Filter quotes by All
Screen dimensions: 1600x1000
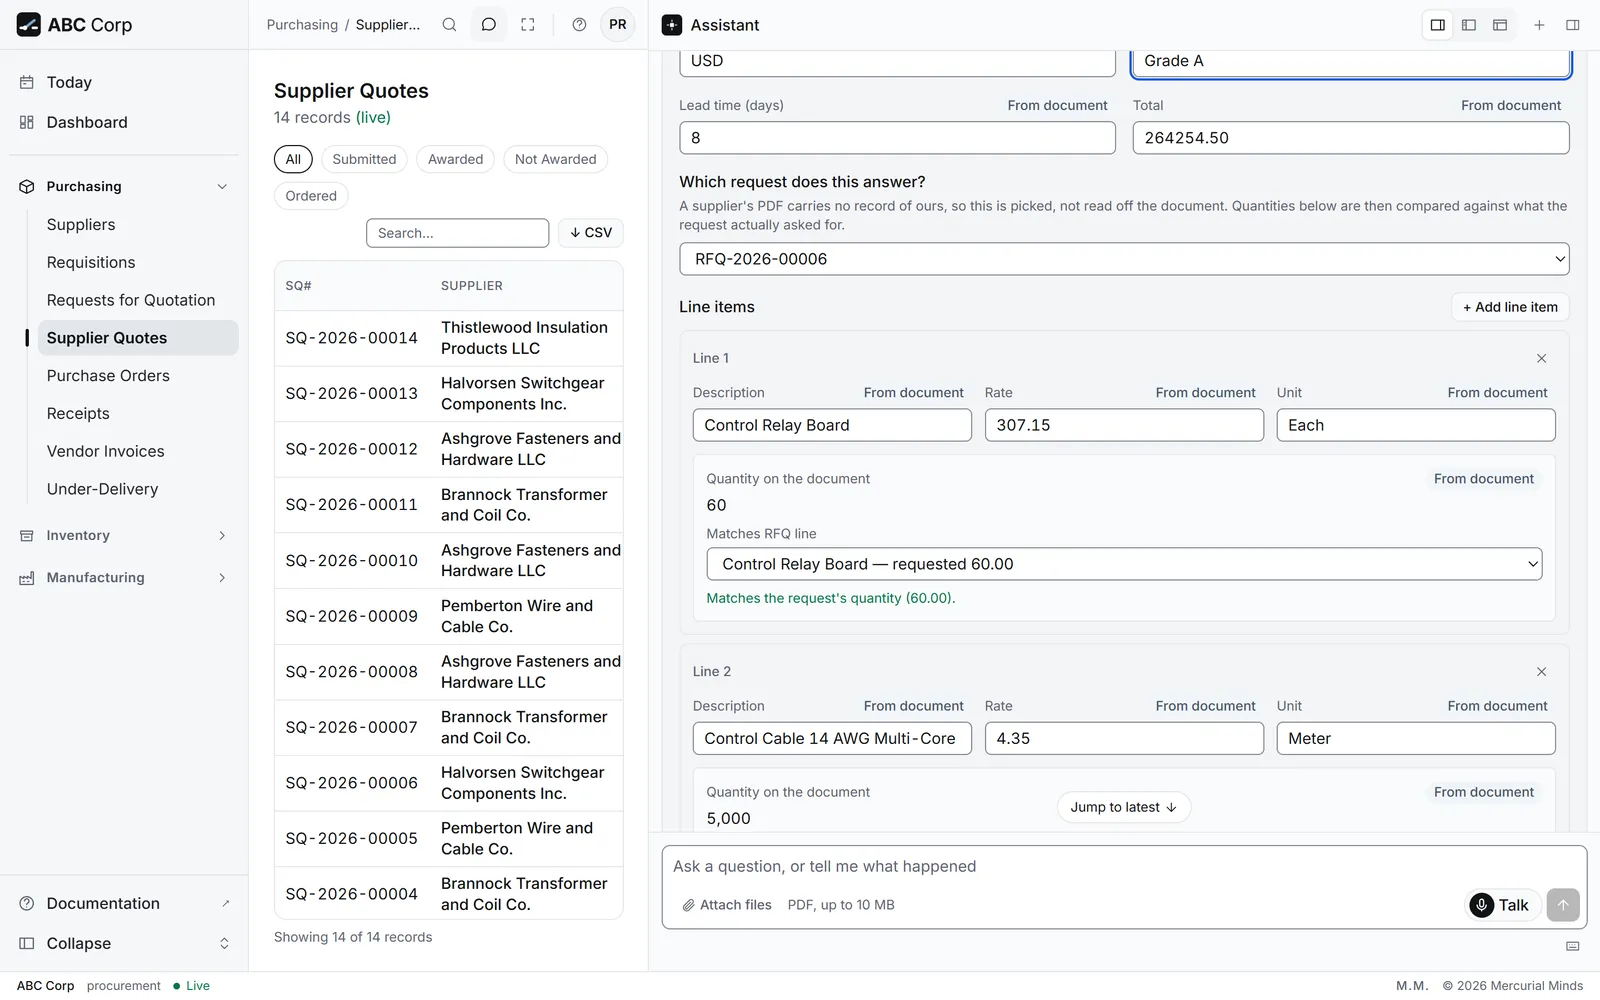point(293,159)
